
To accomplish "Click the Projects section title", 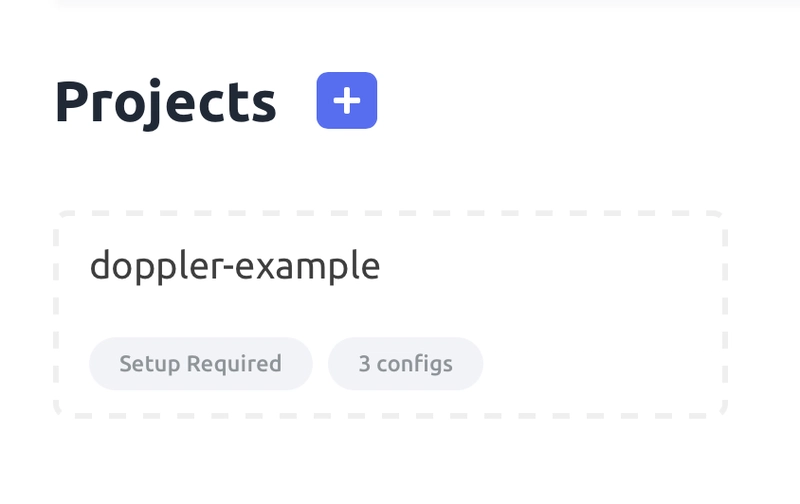I will coord(166,103).
